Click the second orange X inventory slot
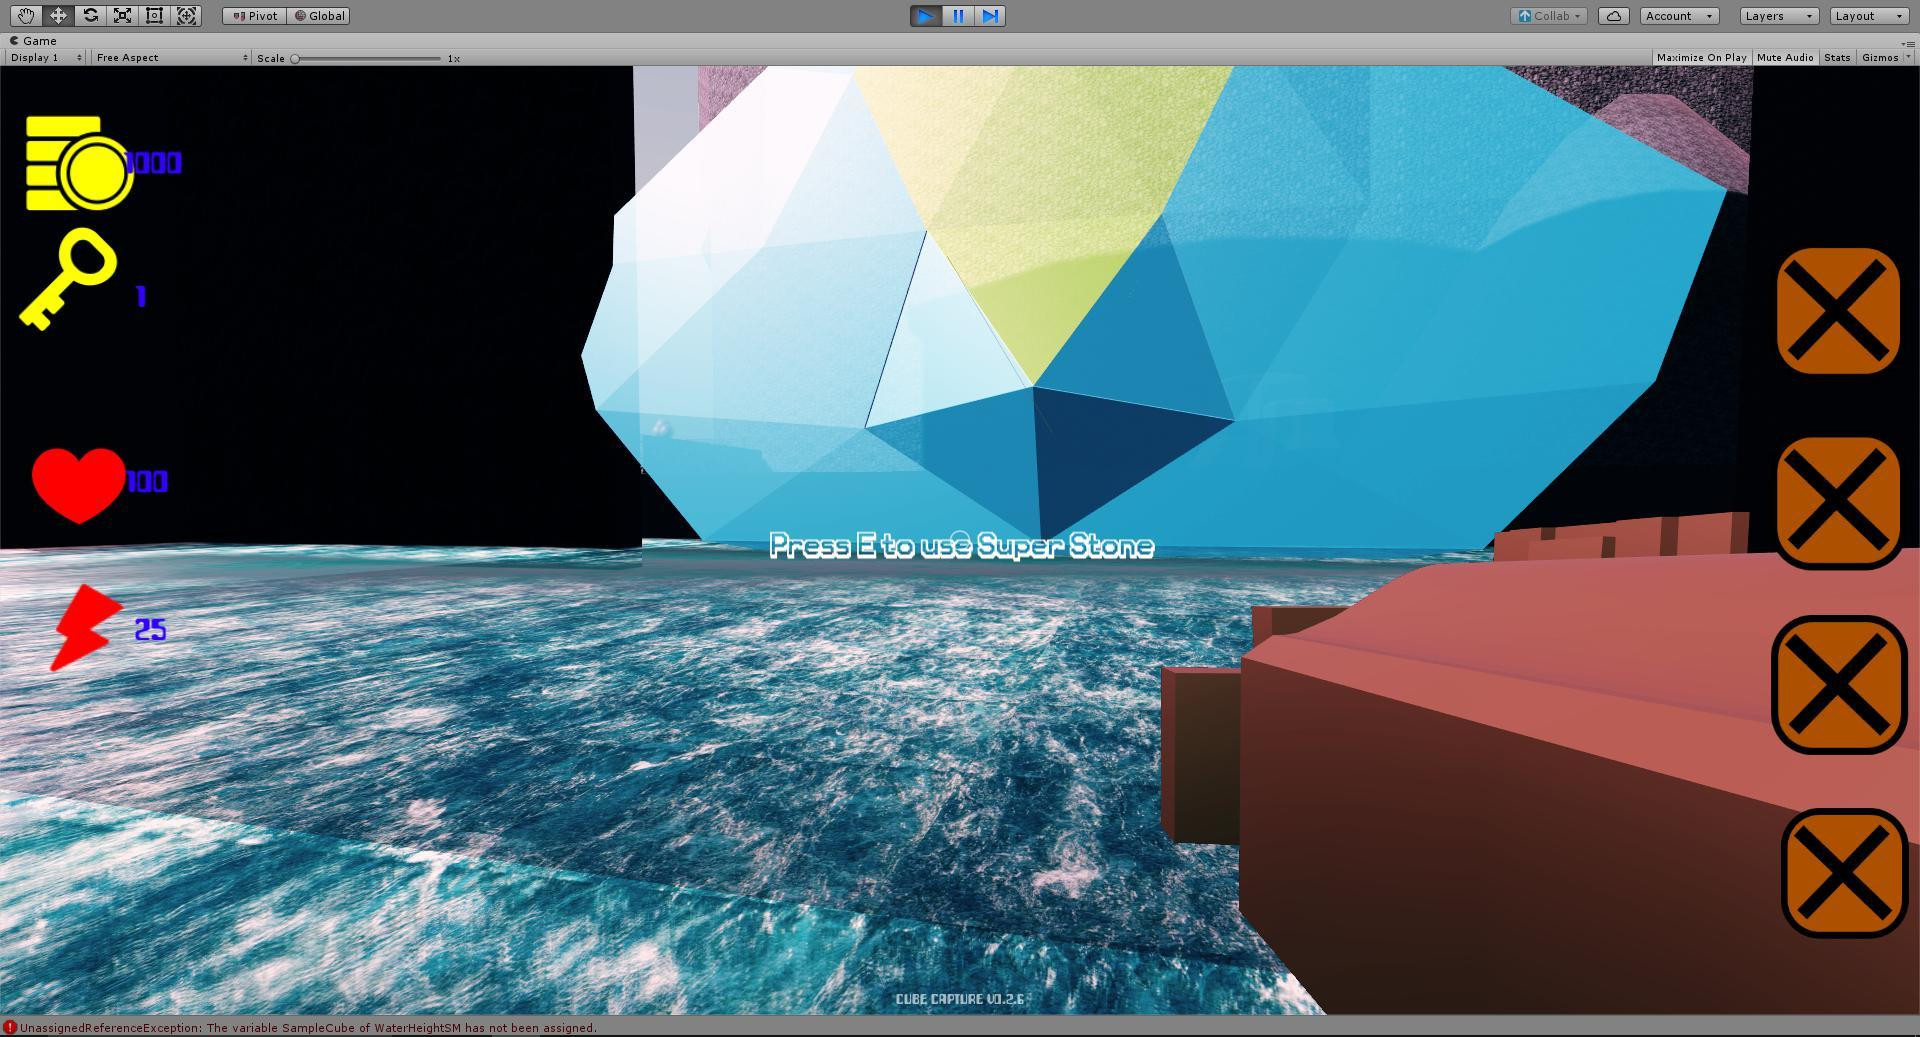1920x1037 pixels. [1838, 502]
